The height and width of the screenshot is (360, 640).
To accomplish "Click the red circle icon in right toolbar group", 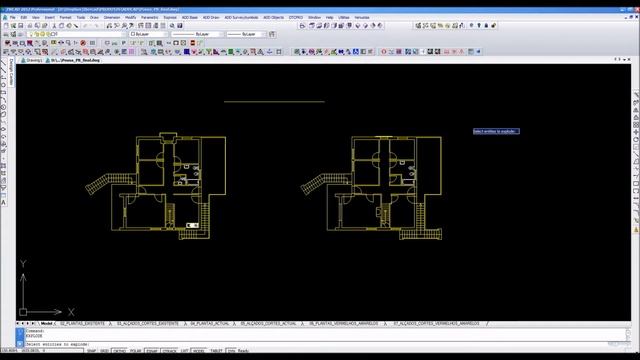I will (384, 52).
